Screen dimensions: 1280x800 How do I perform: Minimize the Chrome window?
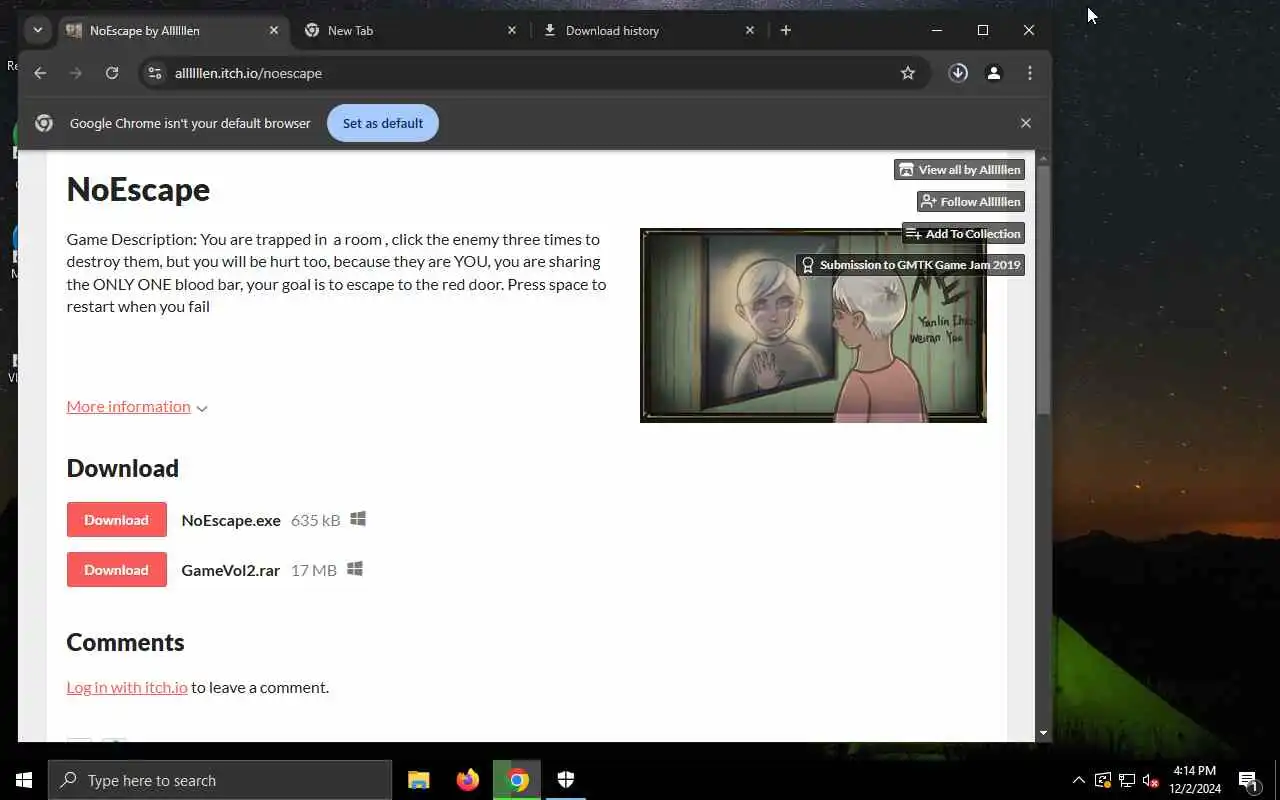[937, 30]
